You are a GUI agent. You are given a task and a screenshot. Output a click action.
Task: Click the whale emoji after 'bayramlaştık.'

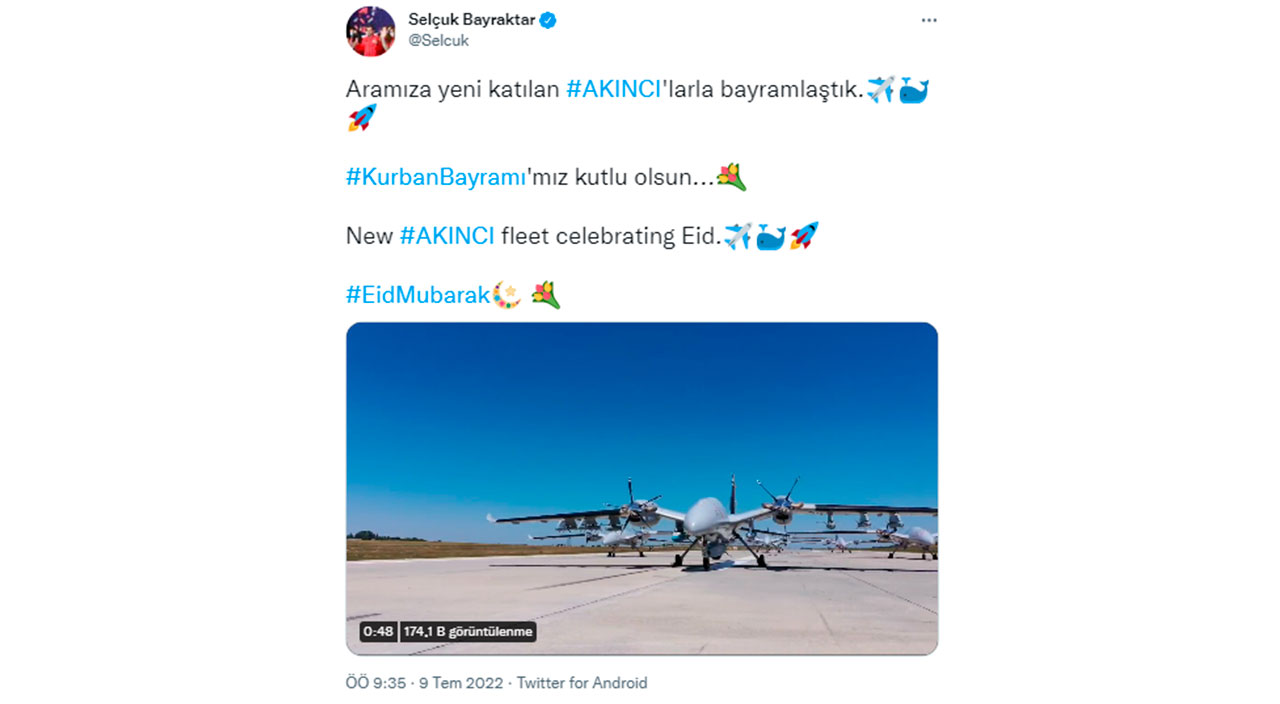click(914, 90)
